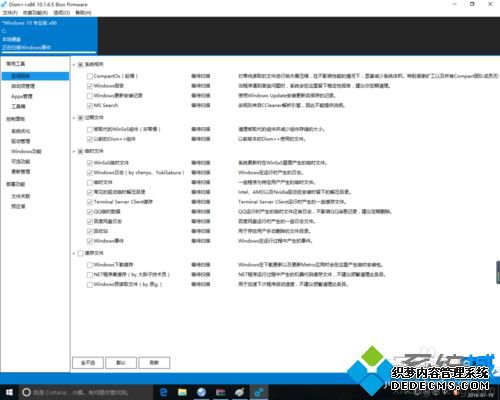Open the 文件(F) menu
The image size is (500, 400).
pyautogui.click(x=10, y=13)
